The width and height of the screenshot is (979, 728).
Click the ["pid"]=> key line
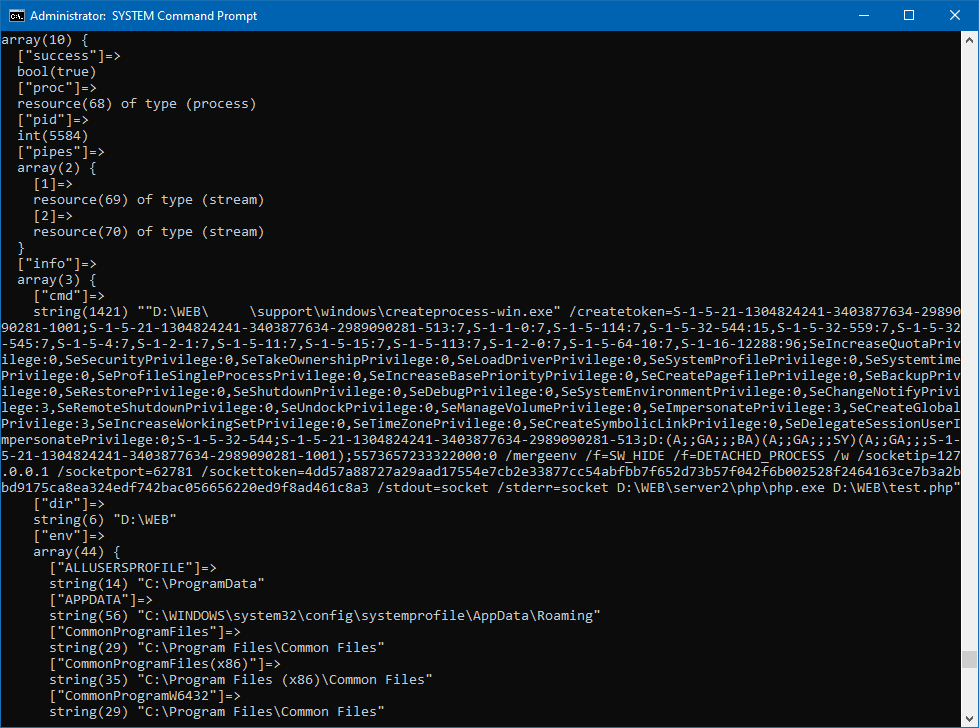click(53, 120)
